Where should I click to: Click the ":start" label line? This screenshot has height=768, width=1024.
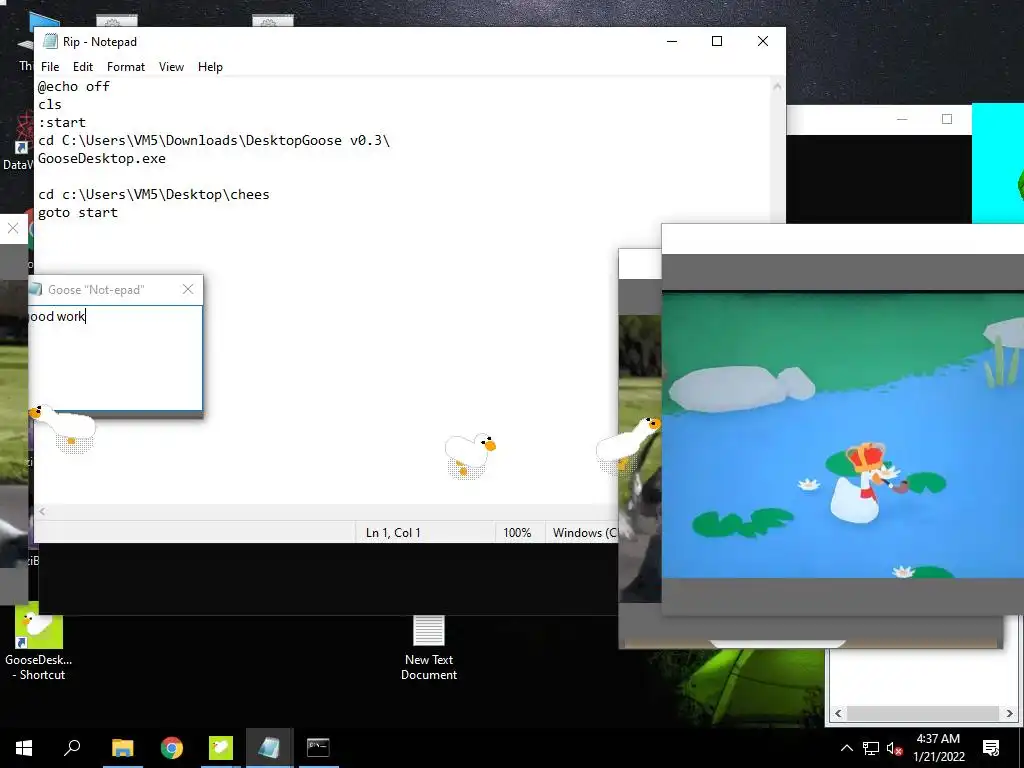pyautogui.click(x=62, y=122)
